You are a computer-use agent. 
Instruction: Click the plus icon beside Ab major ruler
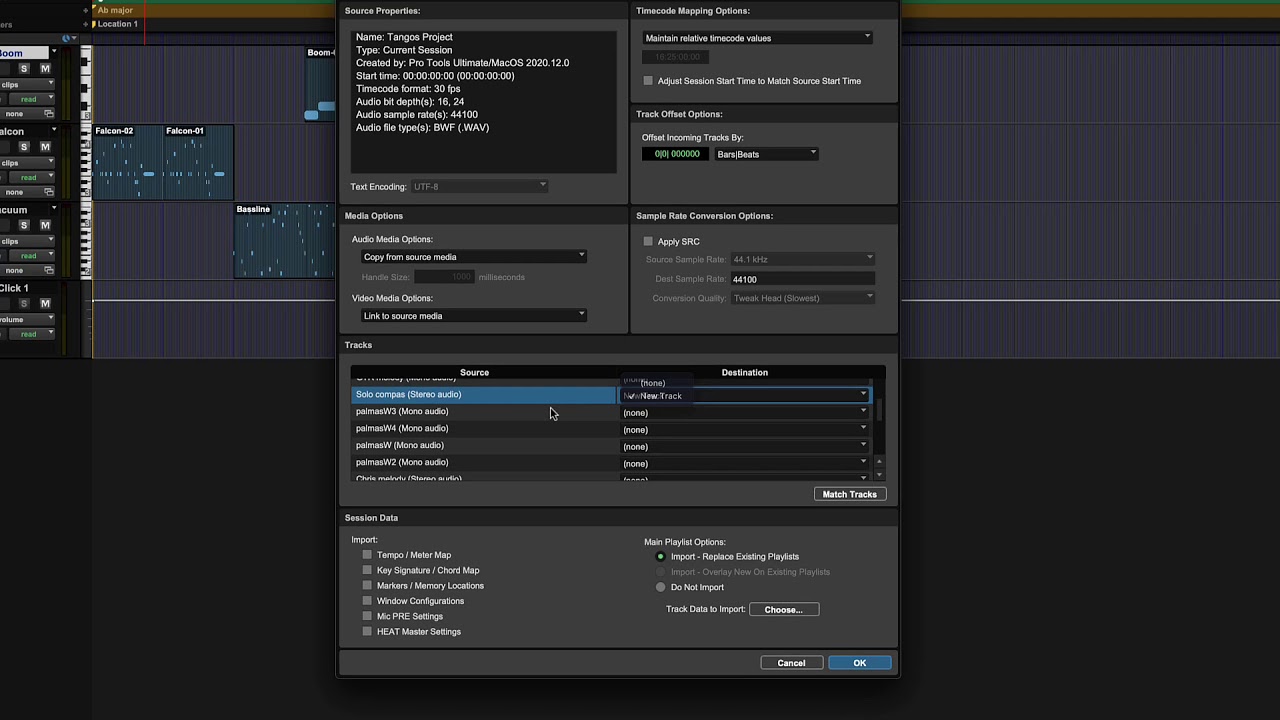(86, 10)
